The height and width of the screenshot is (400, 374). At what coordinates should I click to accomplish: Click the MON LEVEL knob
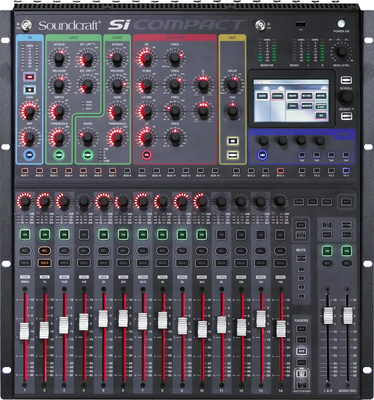pos(341,52)
